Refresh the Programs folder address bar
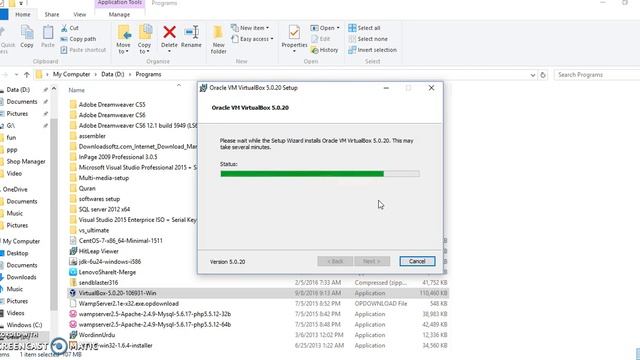This screenshot has height=360, width=640. tap(543, 75)
